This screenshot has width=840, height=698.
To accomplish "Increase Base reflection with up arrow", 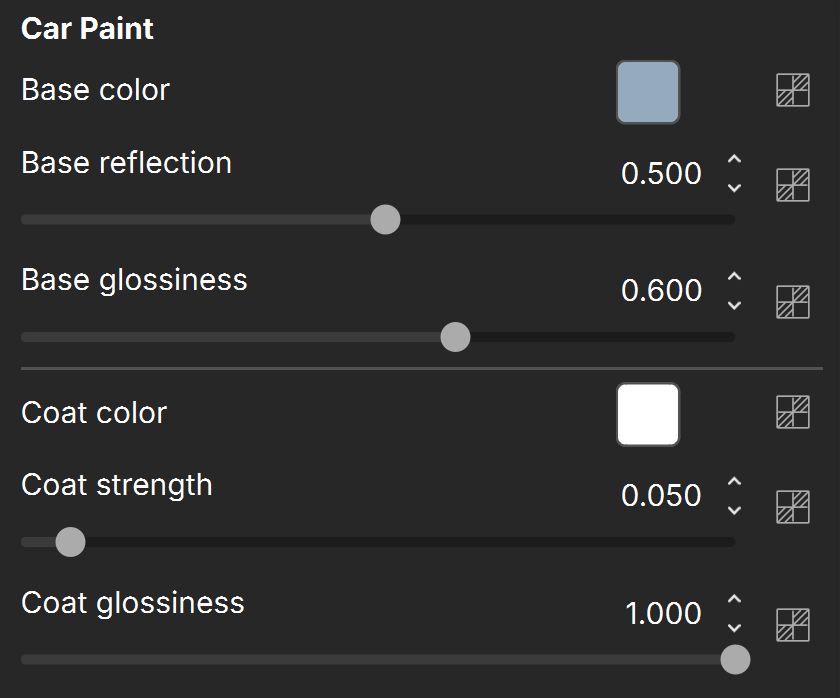I will click(x=734, y=159).
